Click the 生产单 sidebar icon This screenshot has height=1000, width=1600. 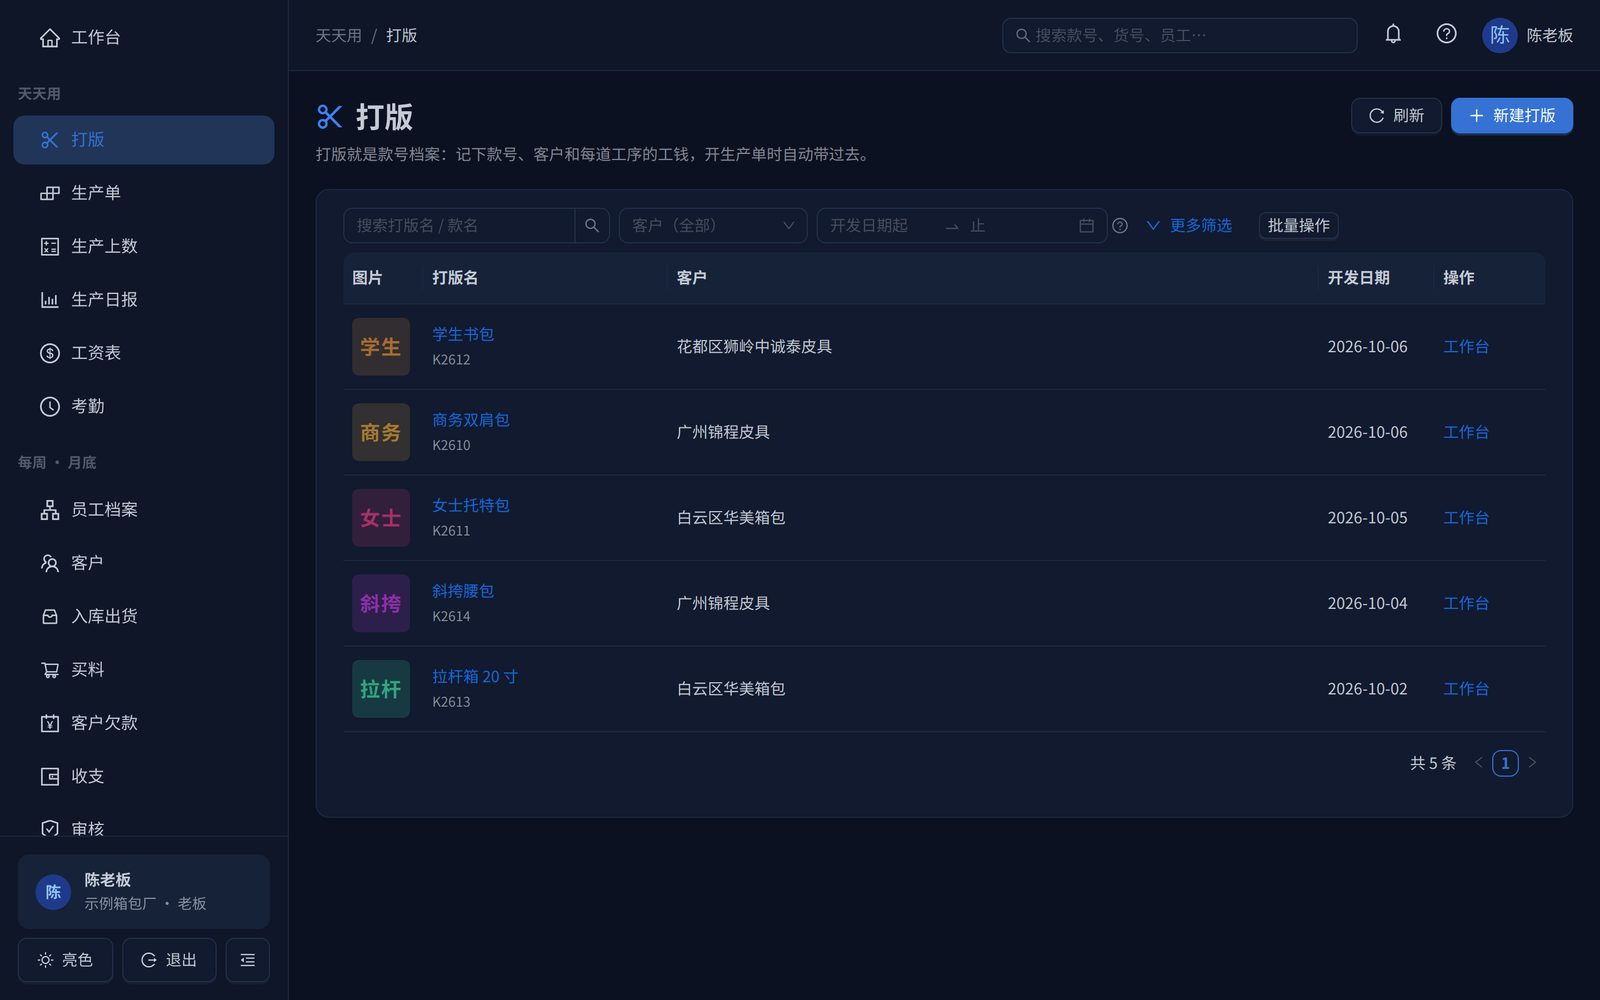tap(49, 193)
